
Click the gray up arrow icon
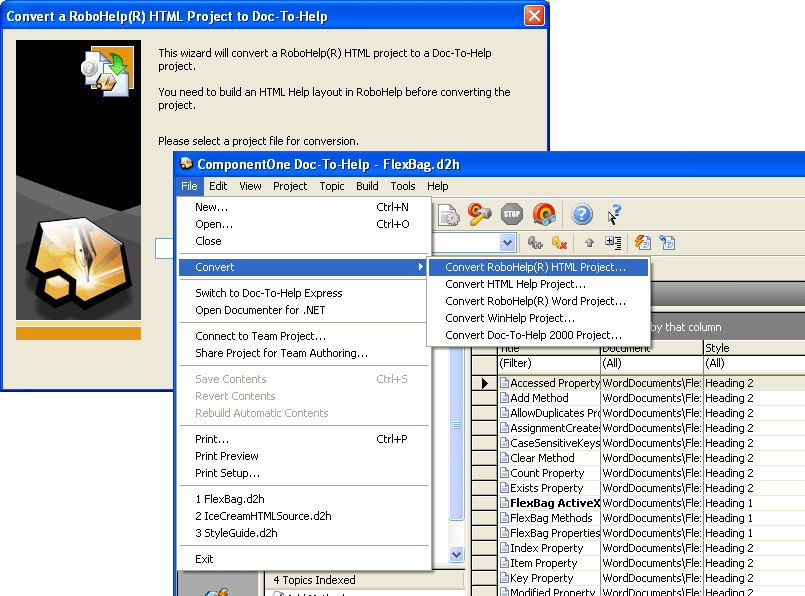point(589,242)
